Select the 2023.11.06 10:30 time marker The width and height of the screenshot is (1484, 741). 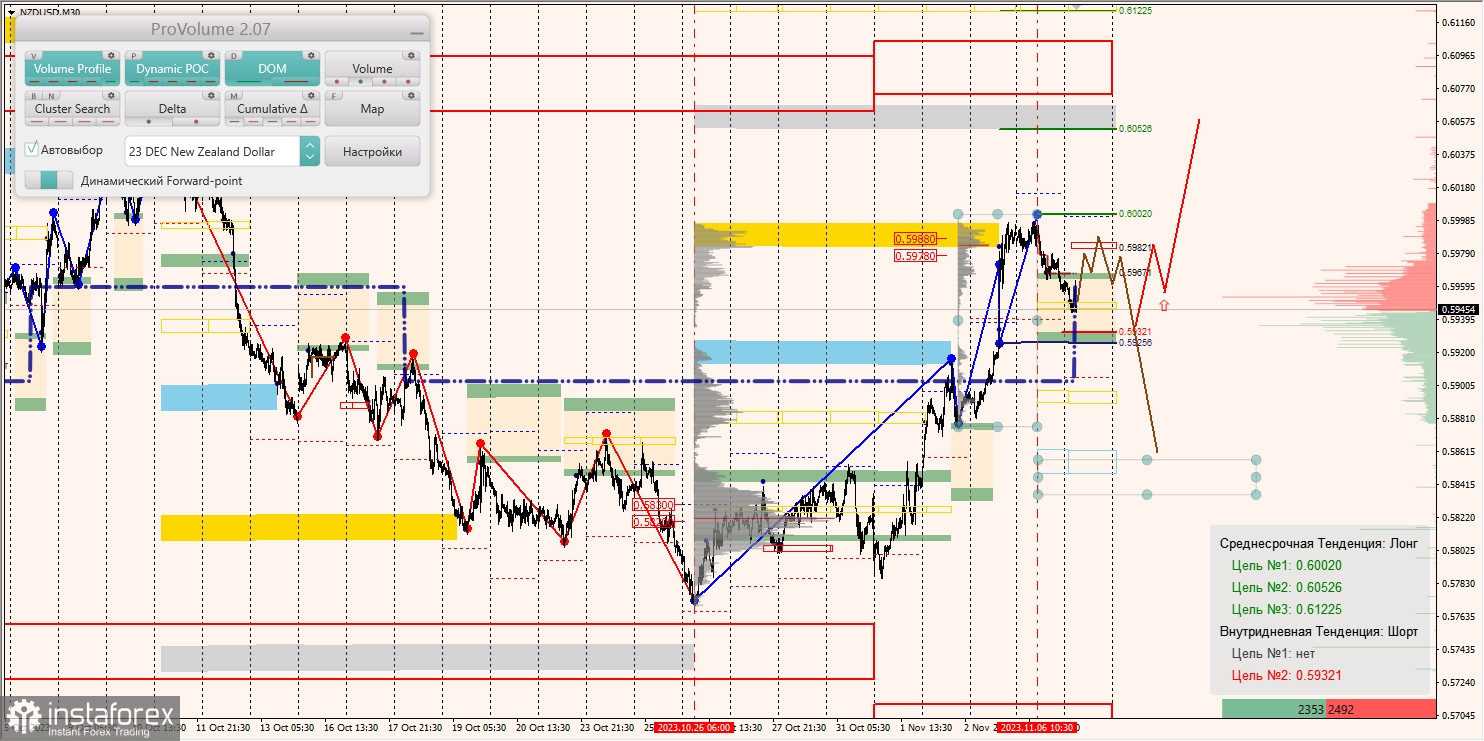coord(1037,728)
